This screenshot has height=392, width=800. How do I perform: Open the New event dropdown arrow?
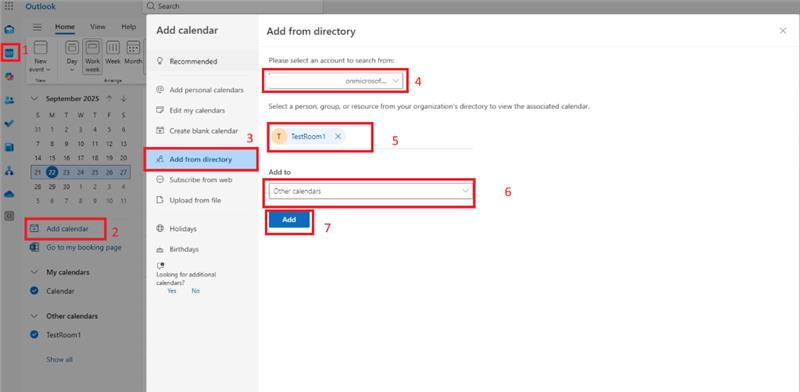[48, 69]
